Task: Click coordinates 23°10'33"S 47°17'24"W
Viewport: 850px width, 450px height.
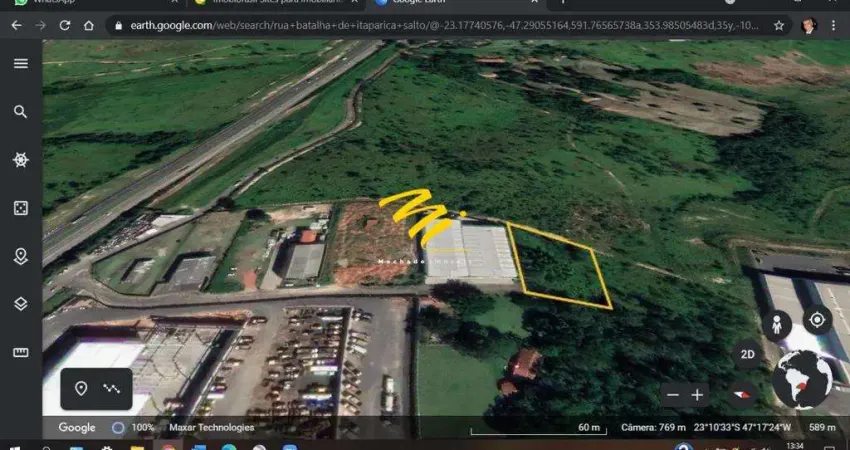Action: pos(742,427)
